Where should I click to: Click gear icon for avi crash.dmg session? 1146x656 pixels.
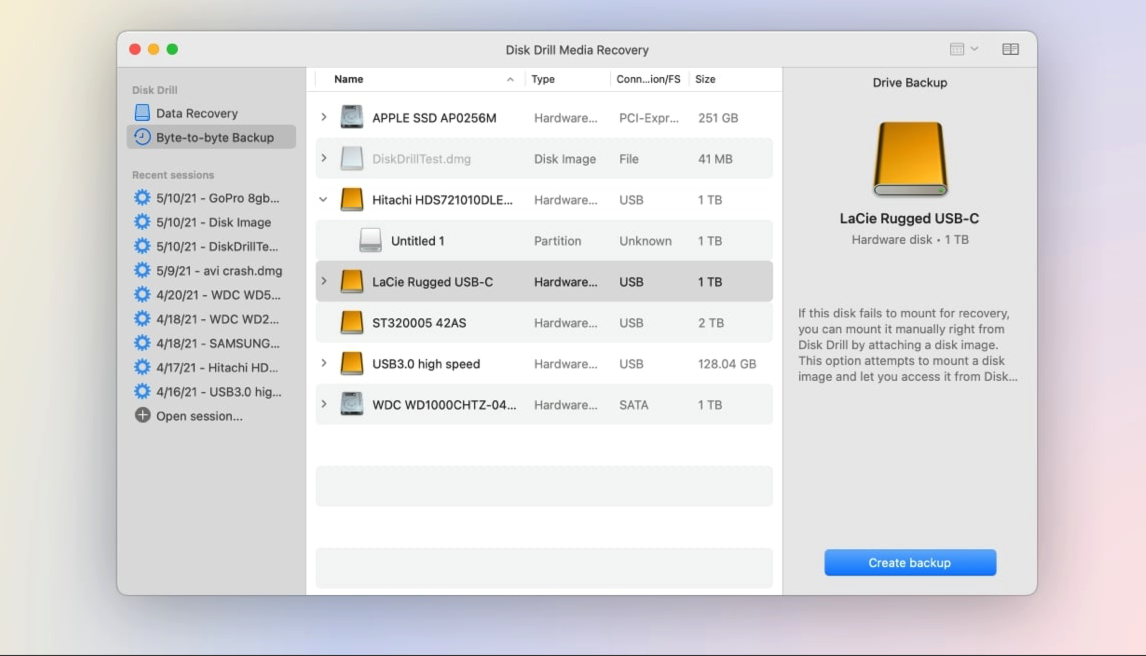[142, 270]
